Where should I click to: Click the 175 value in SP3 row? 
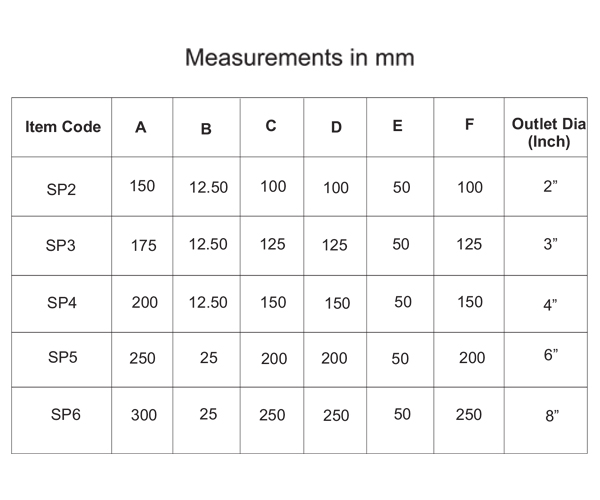coord(143,246)
